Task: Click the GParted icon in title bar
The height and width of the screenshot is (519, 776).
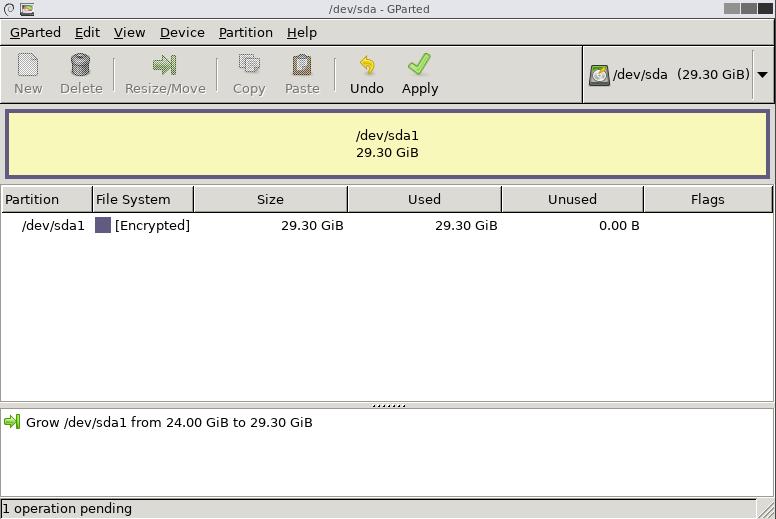Action: [x=27, y=9]
